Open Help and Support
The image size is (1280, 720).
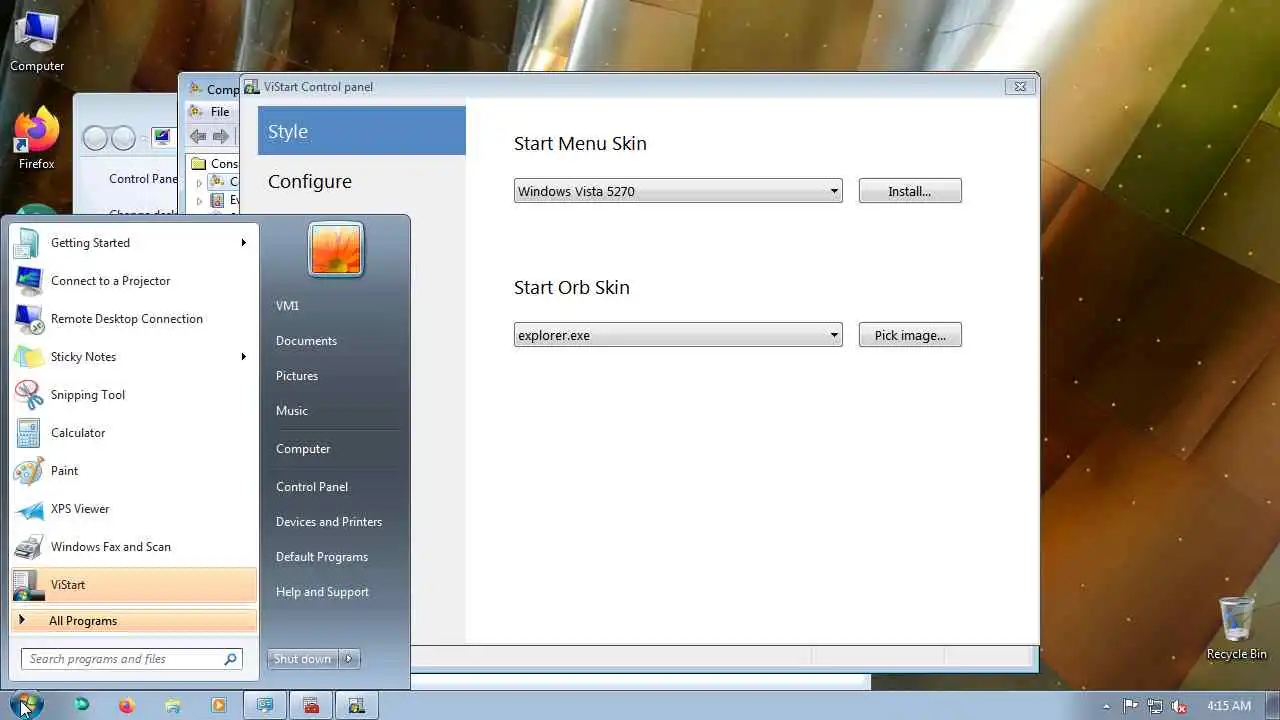322,592
